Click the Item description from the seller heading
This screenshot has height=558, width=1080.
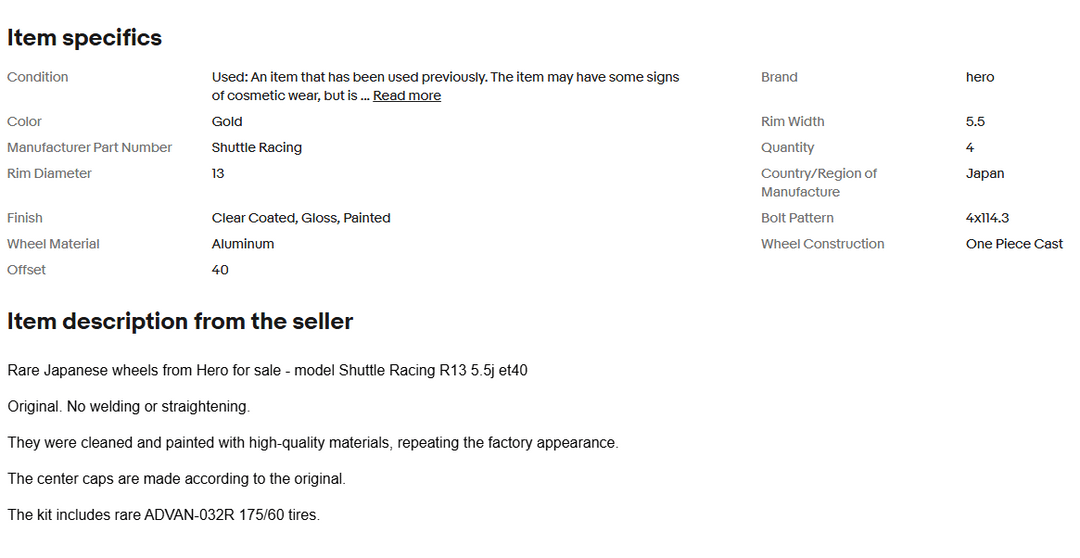click(x=180, y=322)
